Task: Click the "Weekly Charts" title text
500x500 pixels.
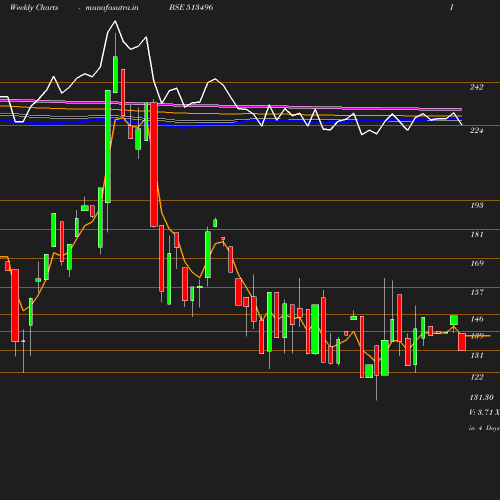Action: coord(34,7)
